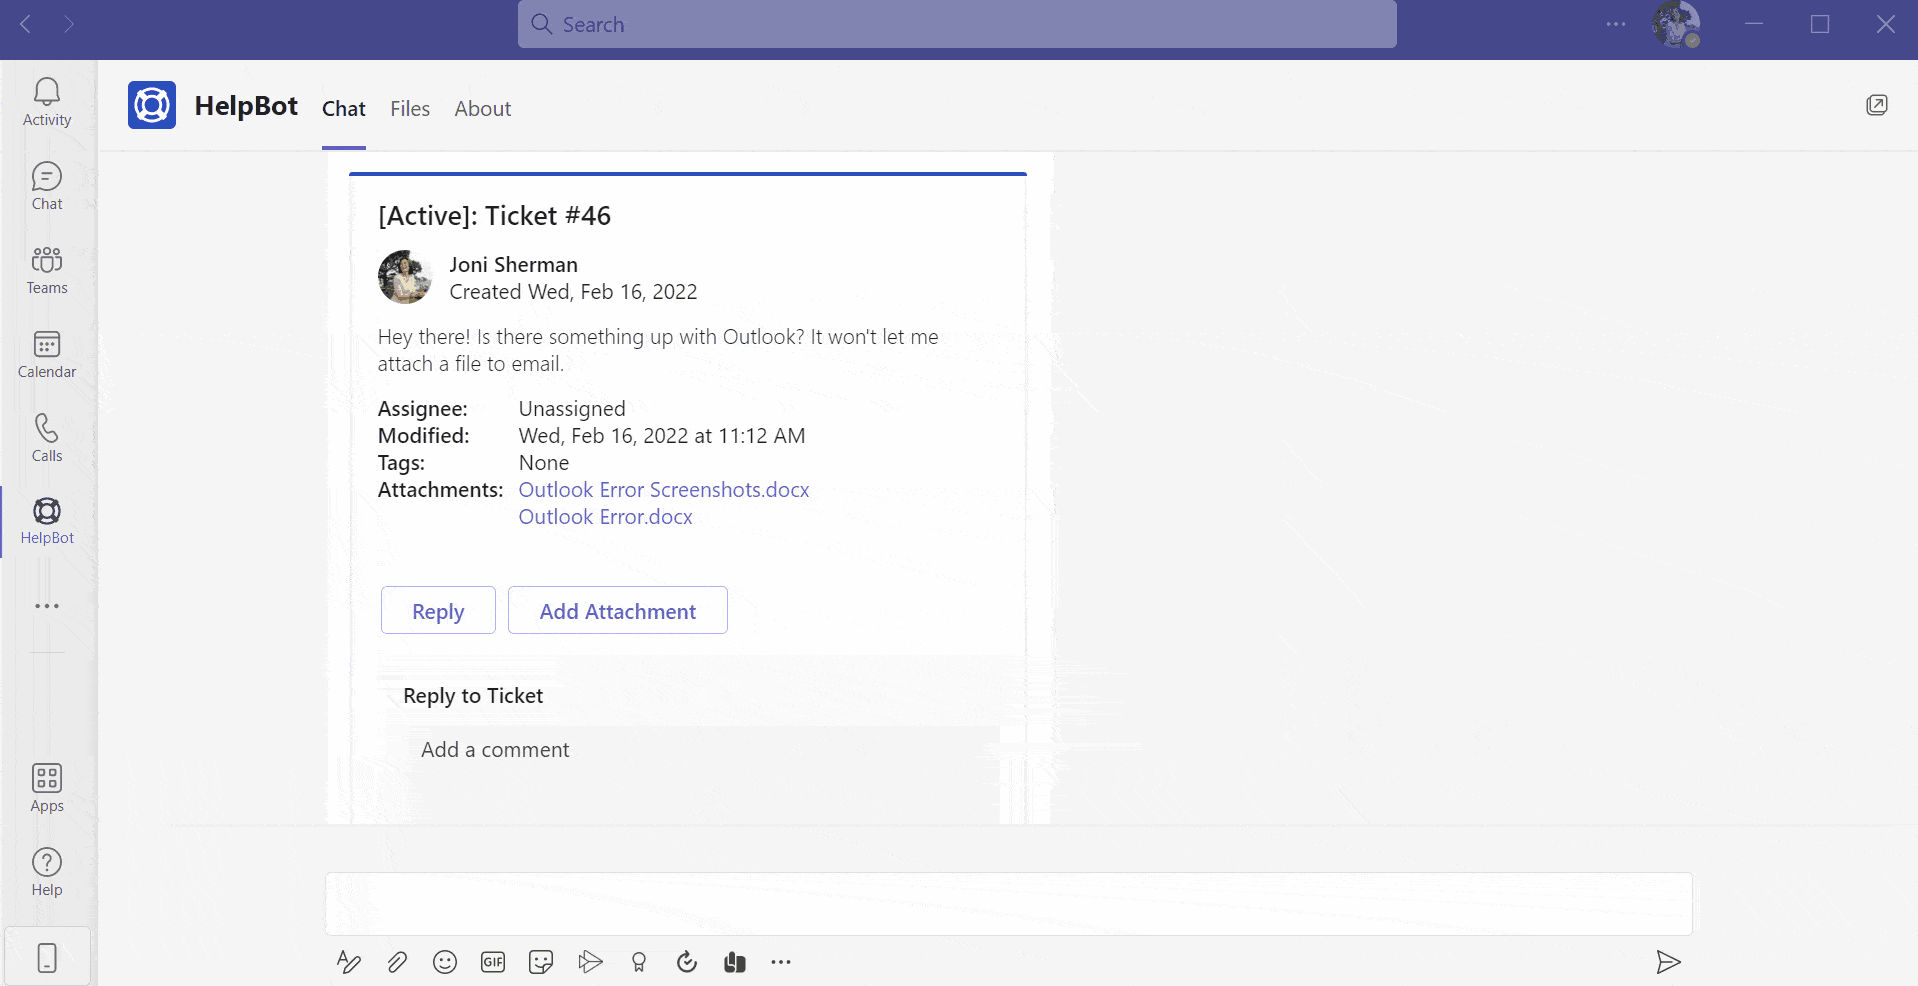Image resolution: width=1918 pixels, height=986 pixels.
Task: Open the GIF picker
Action: pyautogui.click(x=493, y=962)
